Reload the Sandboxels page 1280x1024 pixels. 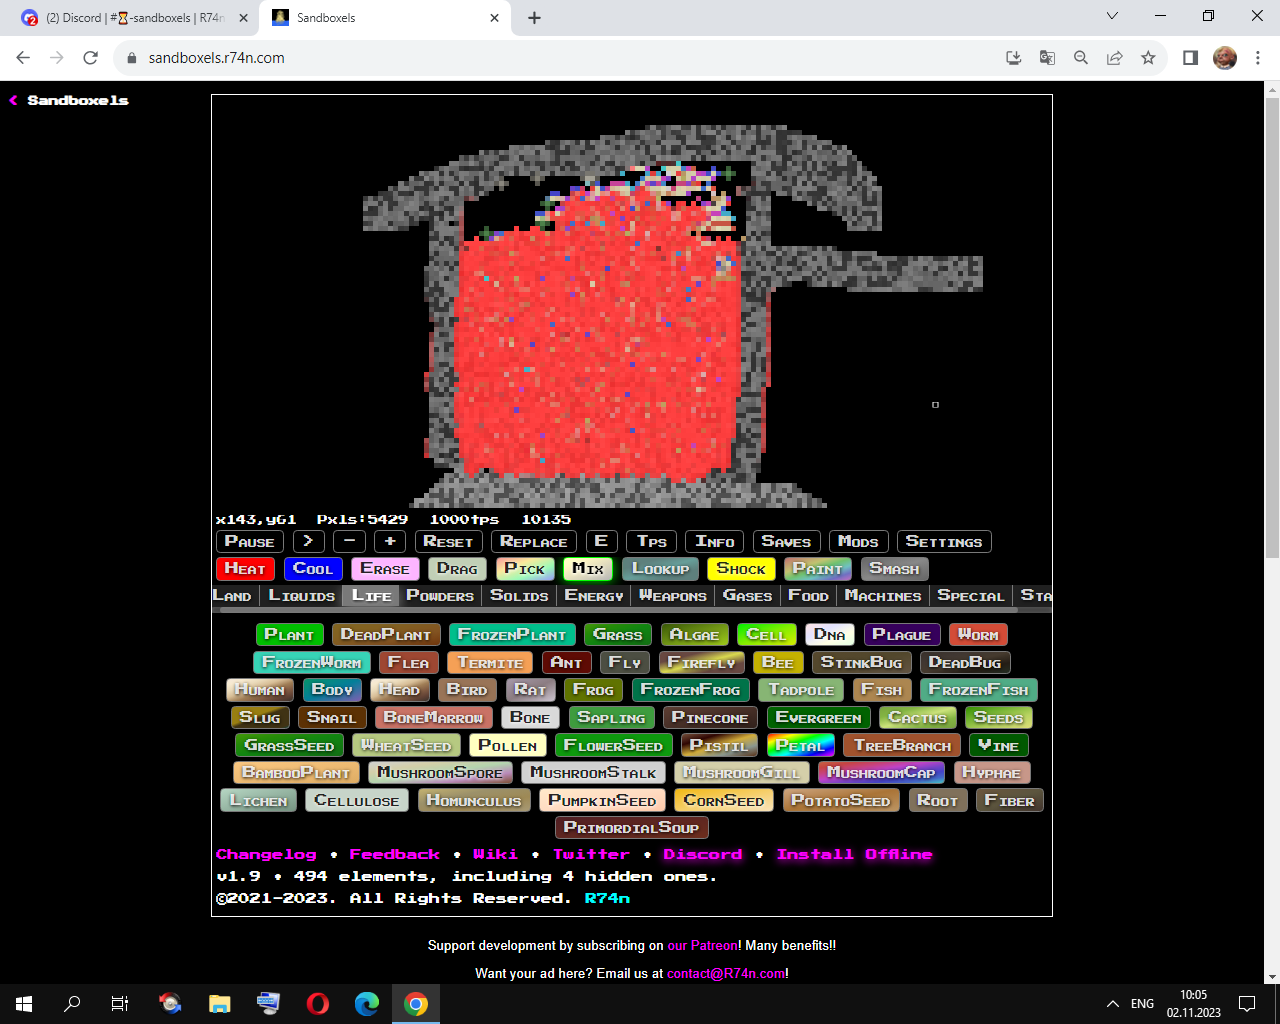tap(90, 58)
